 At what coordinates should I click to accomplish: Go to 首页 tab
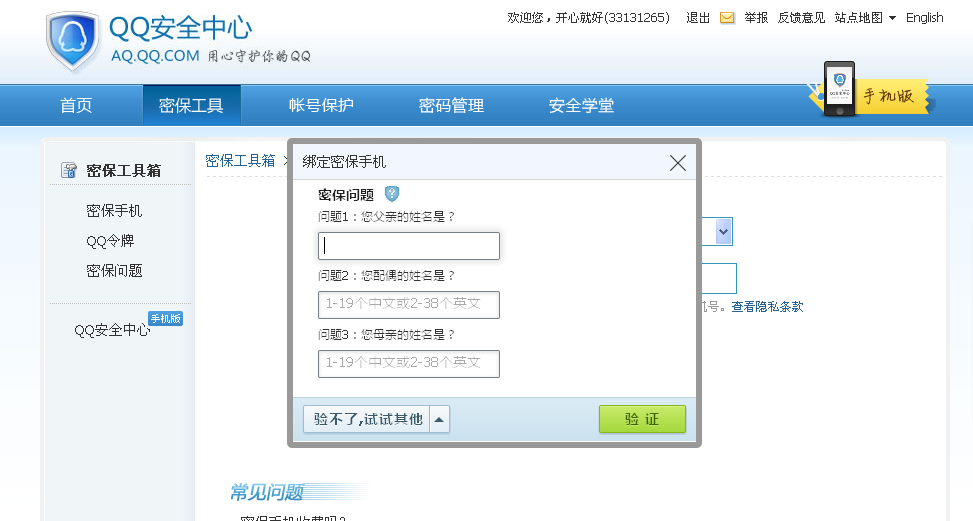76,105
